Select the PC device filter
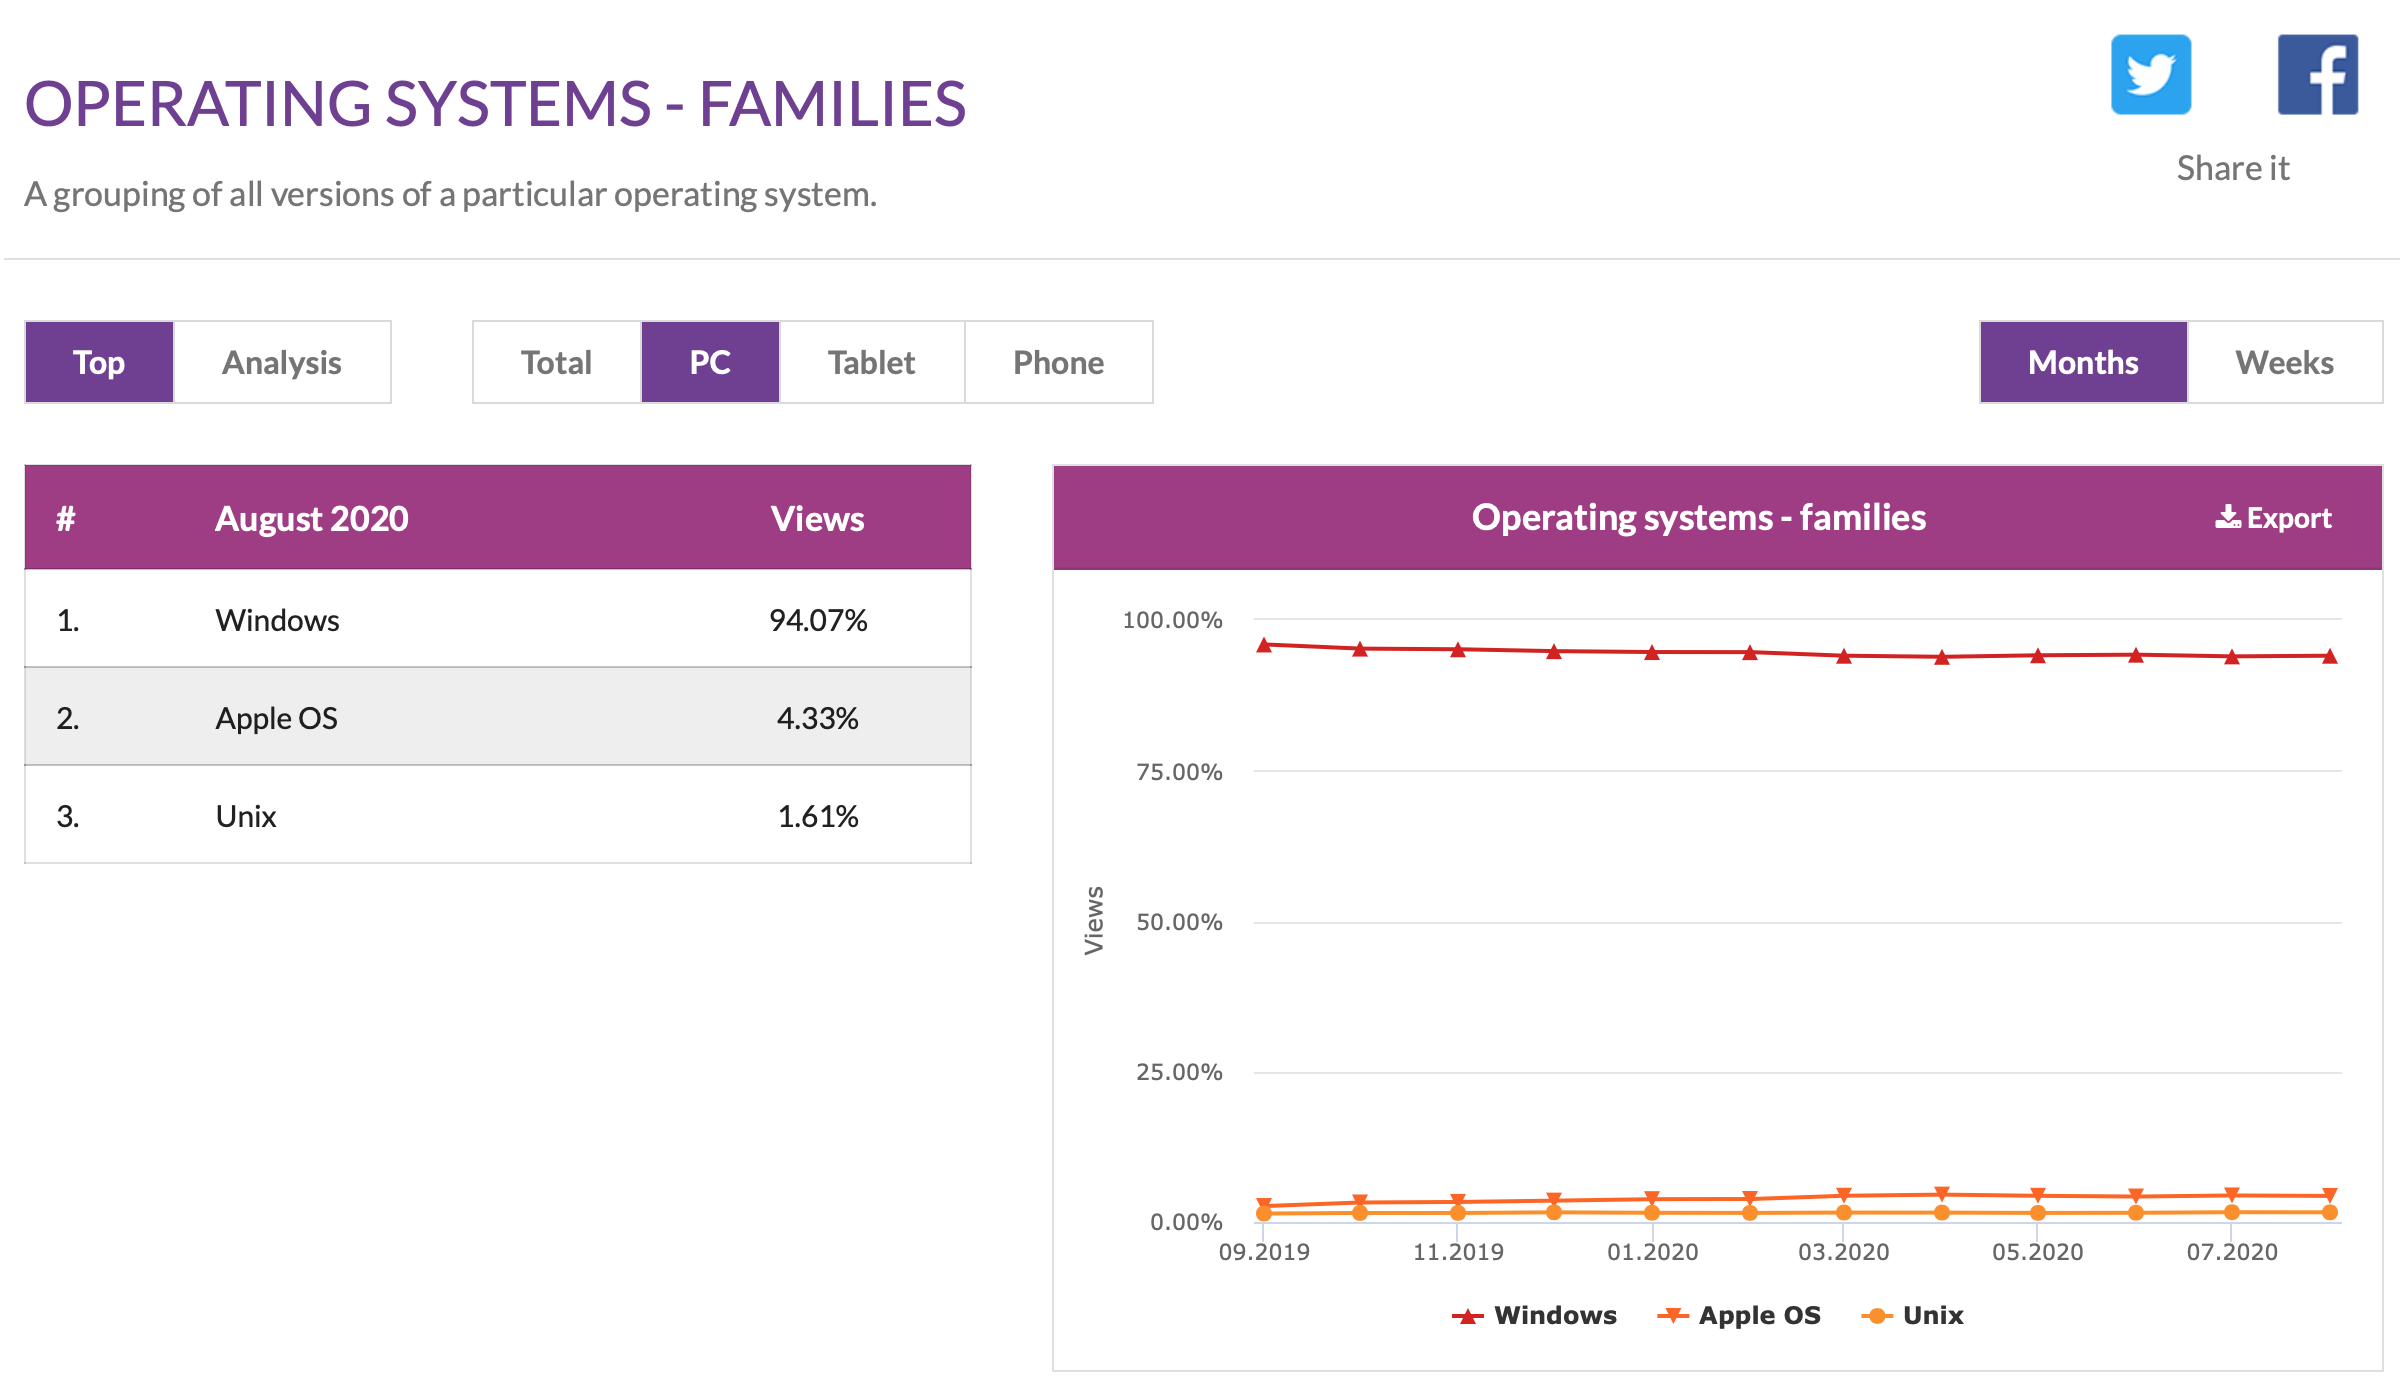This screenshot has height=1394, width=2400. [x=710, y=362]
